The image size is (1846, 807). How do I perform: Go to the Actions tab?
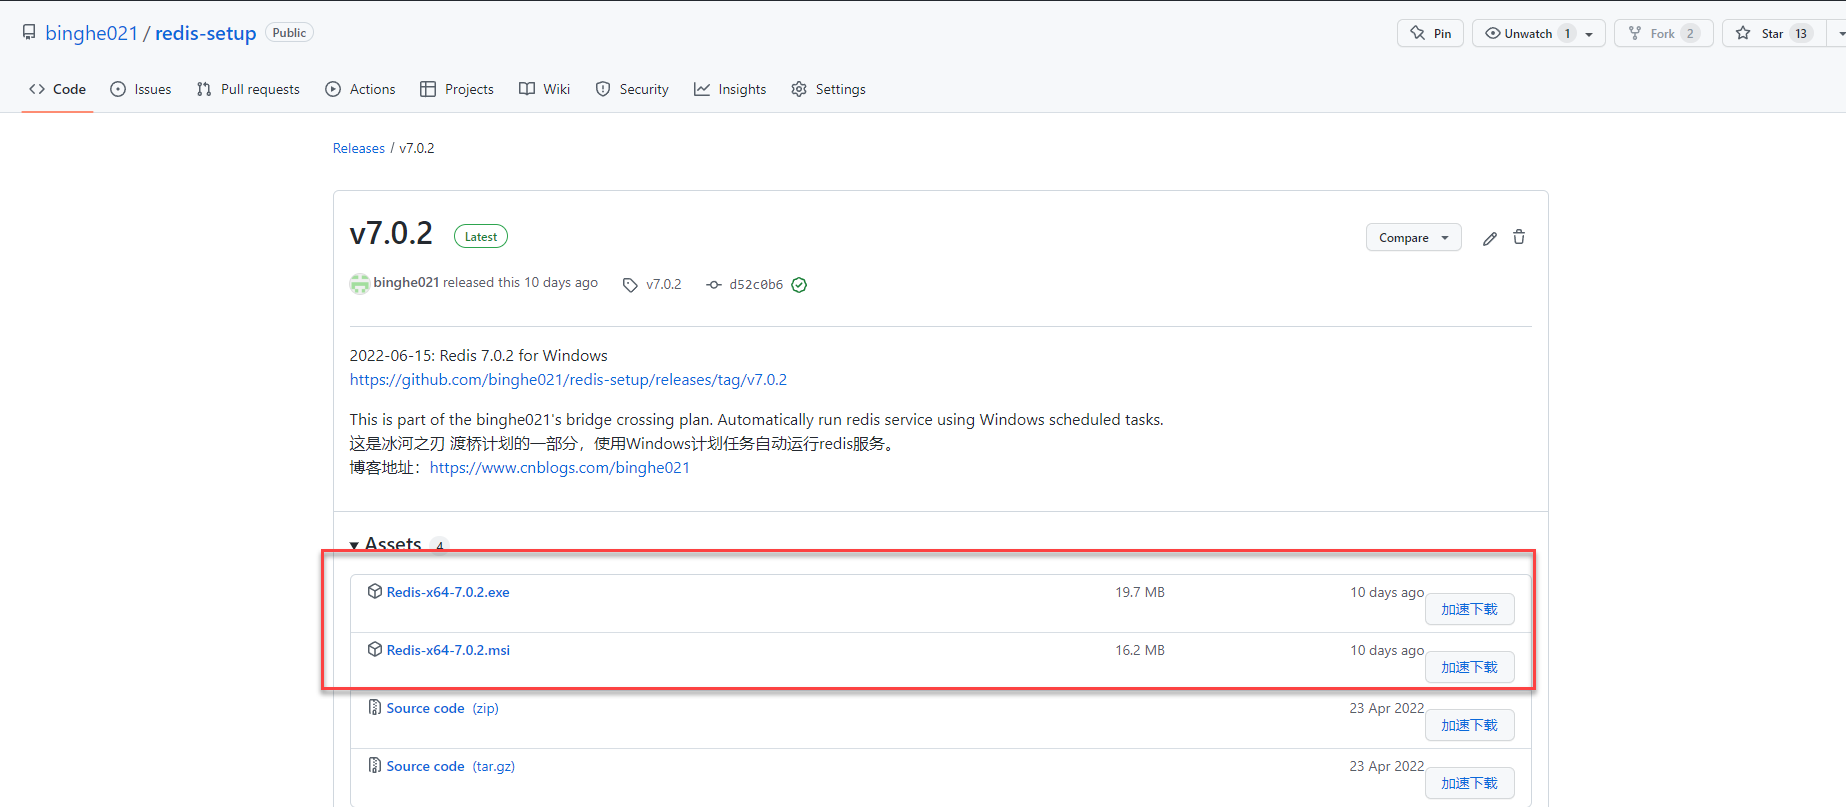(360, 89)
